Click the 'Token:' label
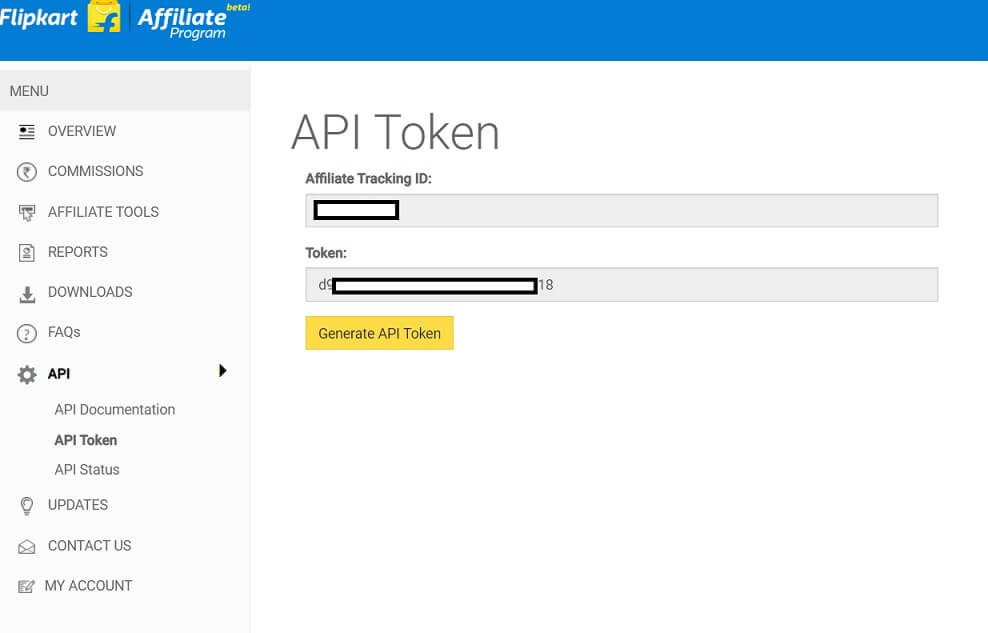988x633 pixels. coord(326,253)
